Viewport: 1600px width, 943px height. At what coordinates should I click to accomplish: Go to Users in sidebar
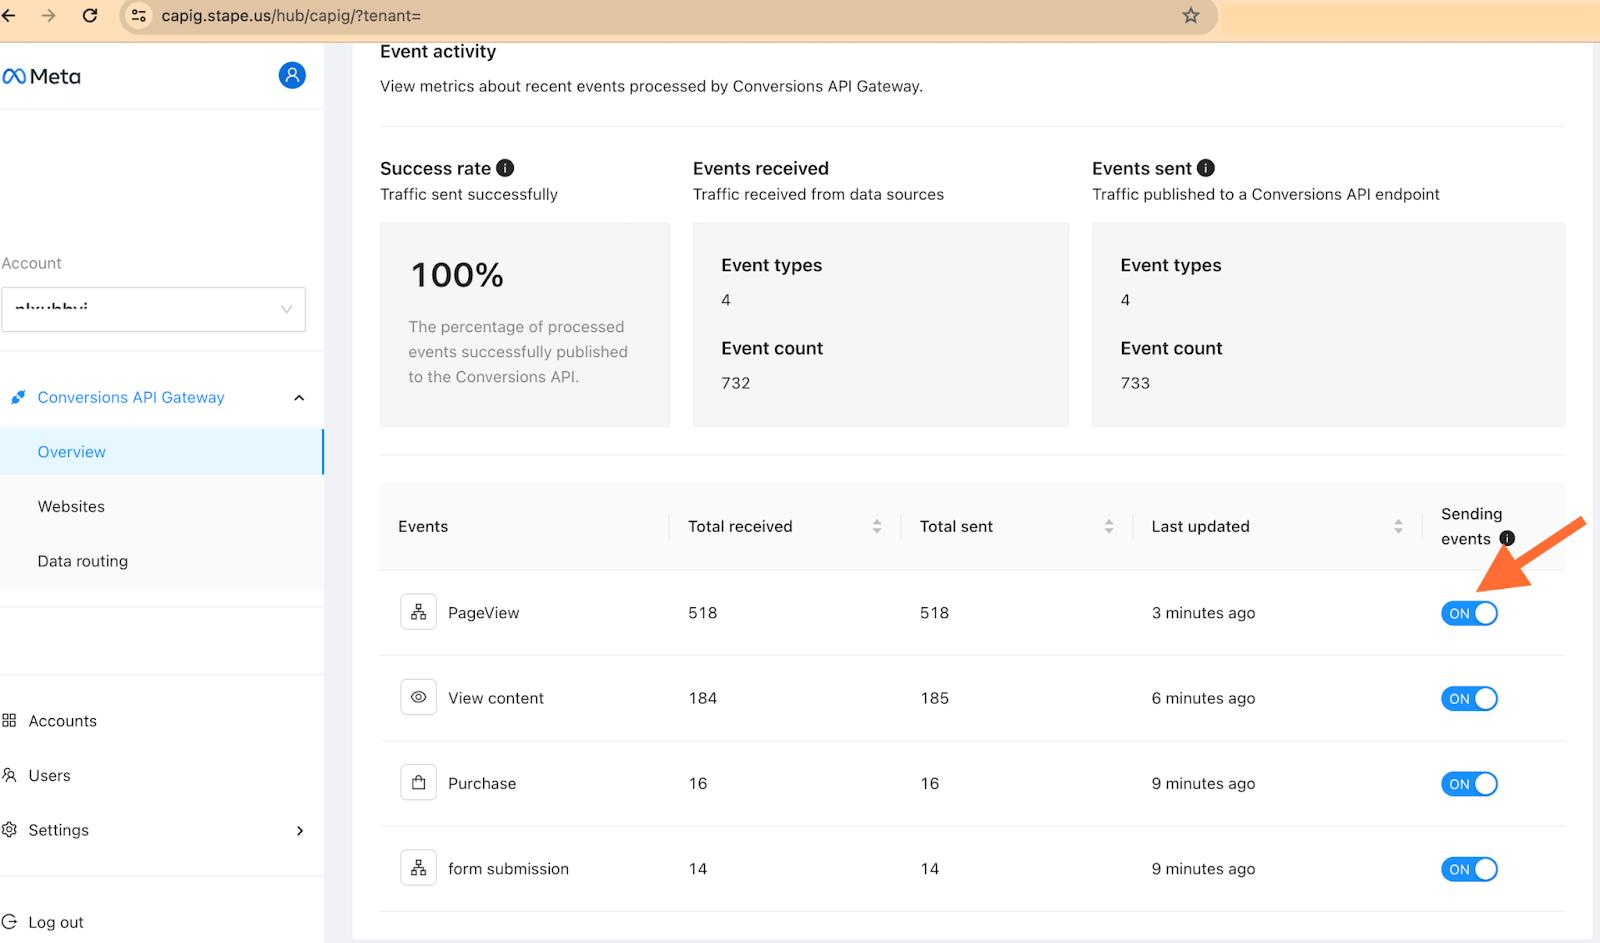(x=49, y=775)
